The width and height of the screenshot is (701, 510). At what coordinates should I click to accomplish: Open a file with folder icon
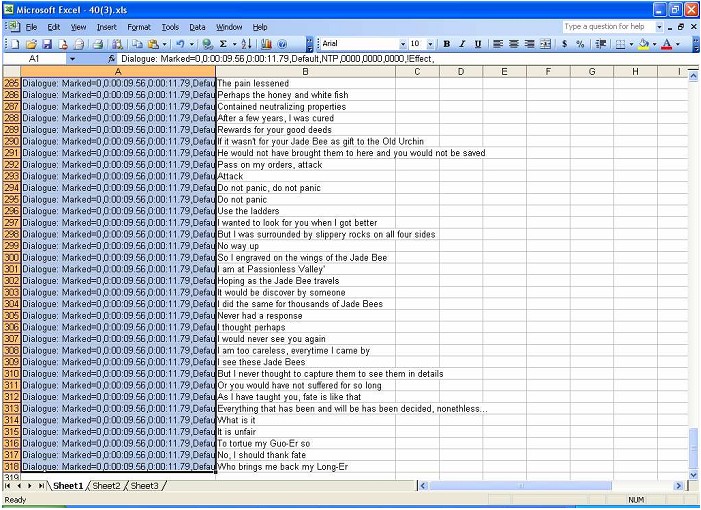pyautogui.click(x=31, y=44)
